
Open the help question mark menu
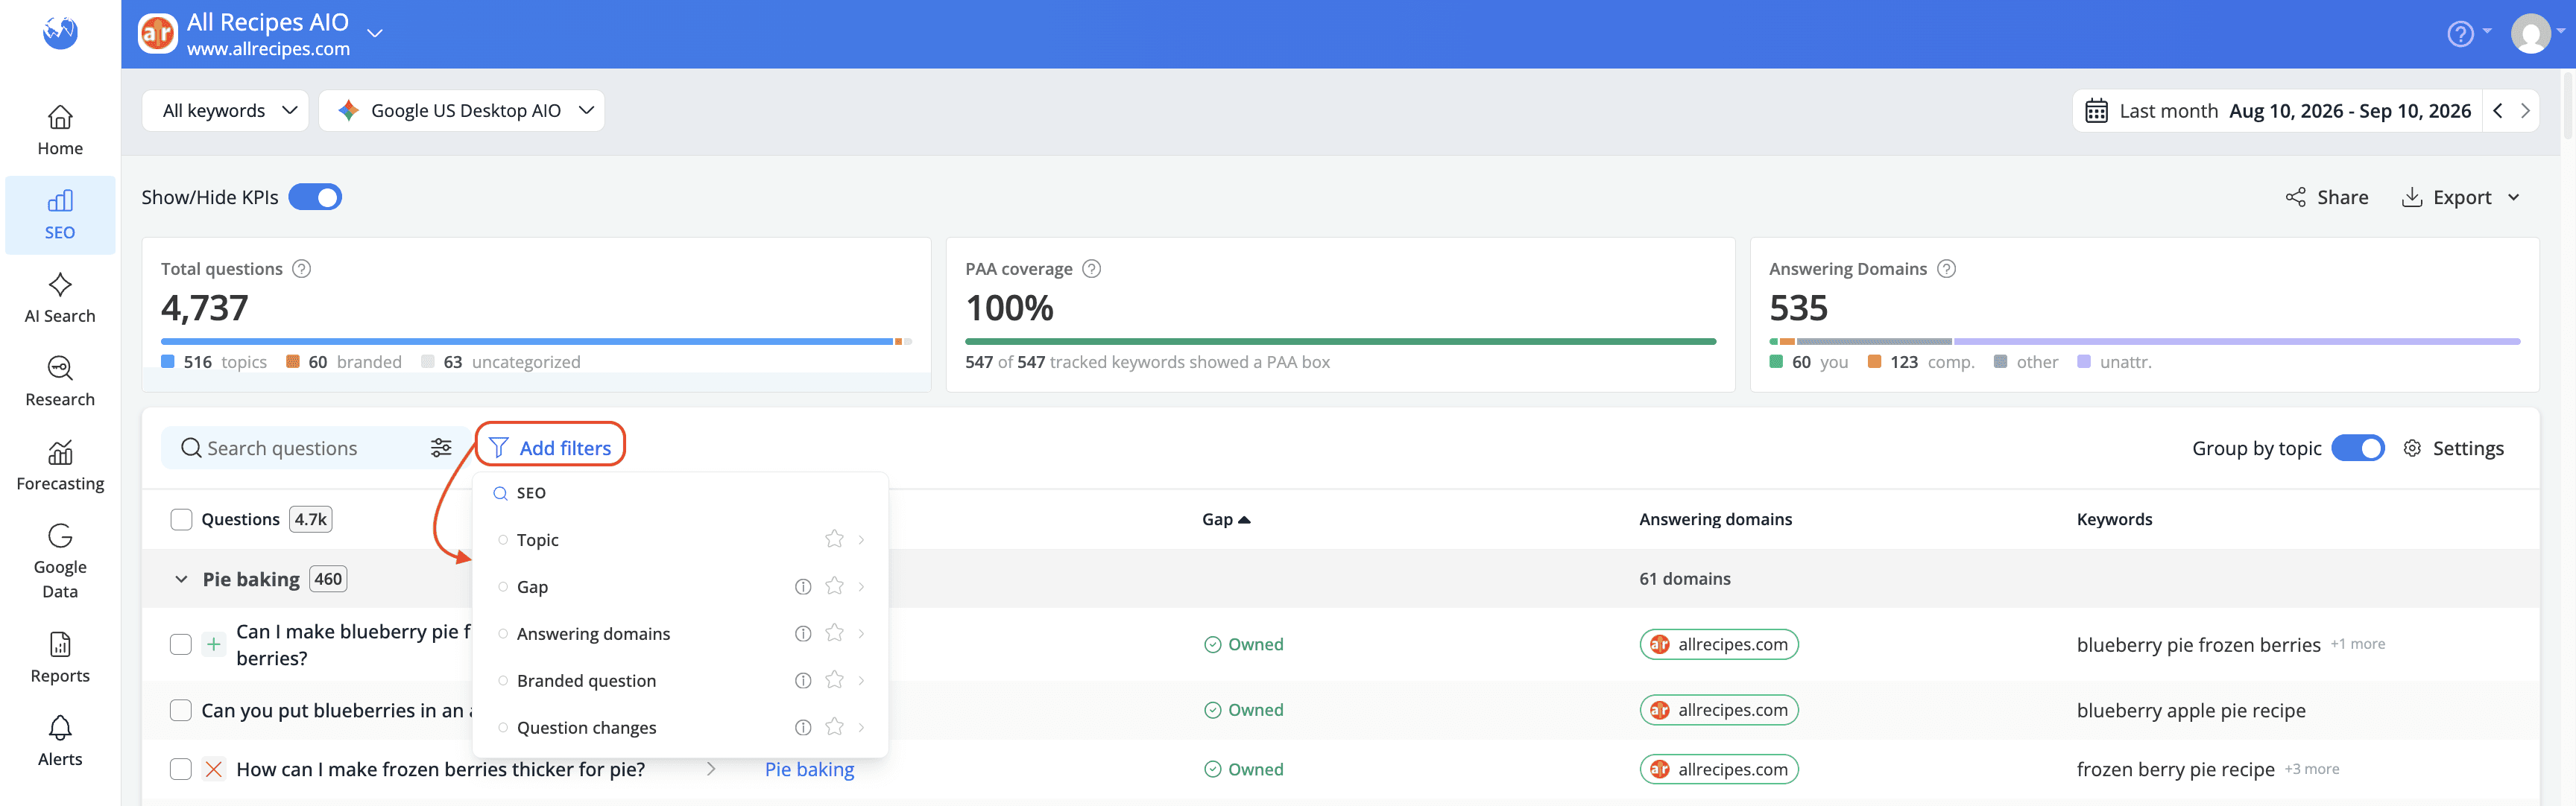pos(2460,34)
